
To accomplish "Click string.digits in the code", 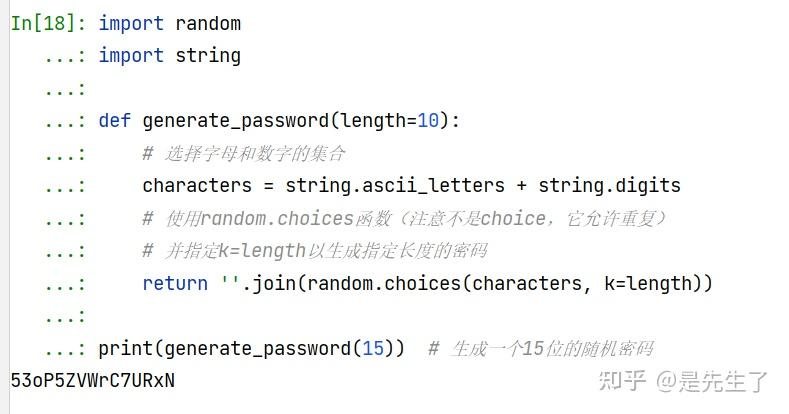I will coord(609,186).
